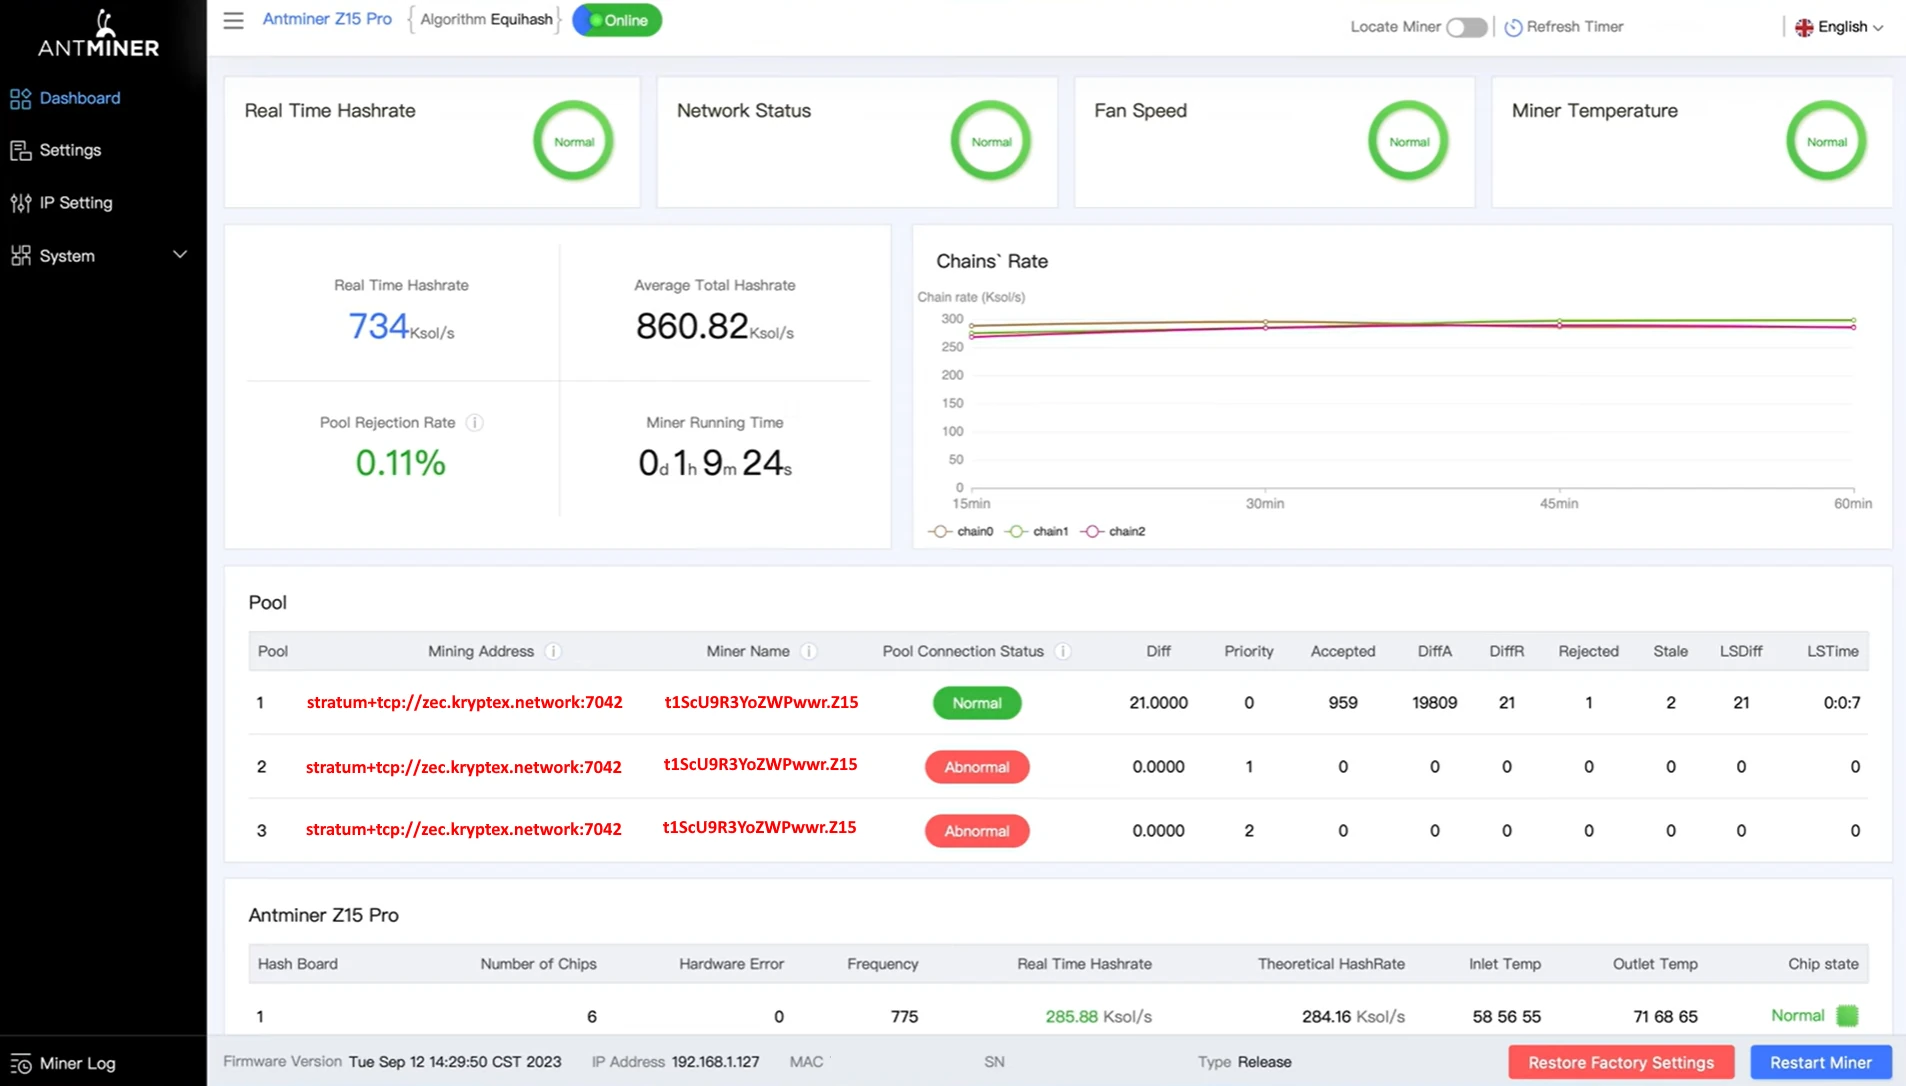Click the Pool Connection Status info icon
Viewport: 1906px width, 1086px height.
point(1063,651)
